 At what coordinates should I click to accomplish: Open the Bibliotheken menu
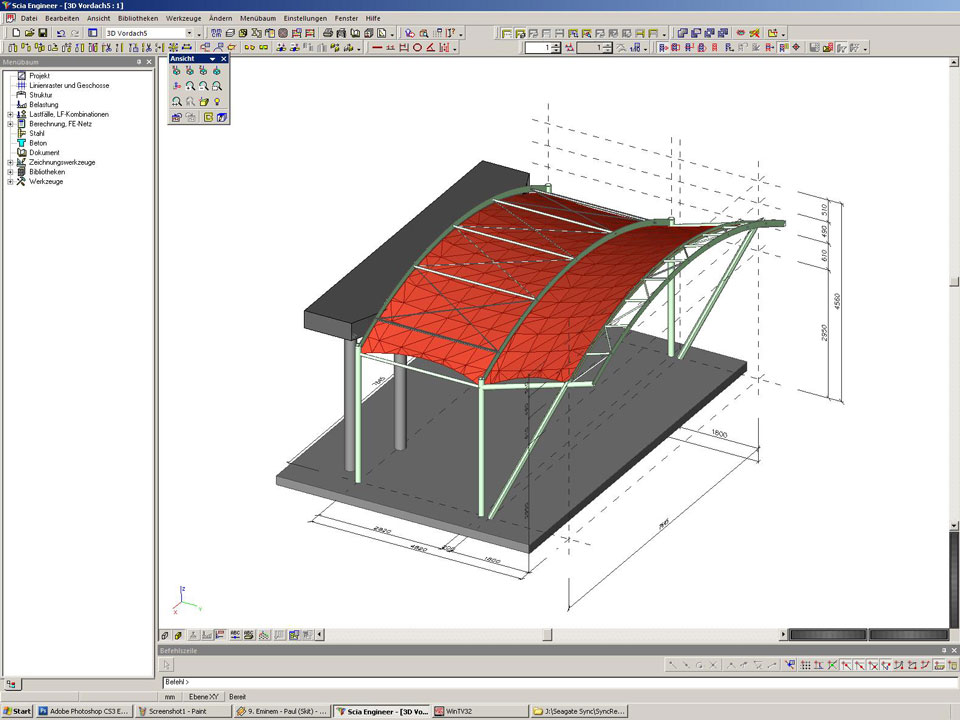click(x=137, y=18)
